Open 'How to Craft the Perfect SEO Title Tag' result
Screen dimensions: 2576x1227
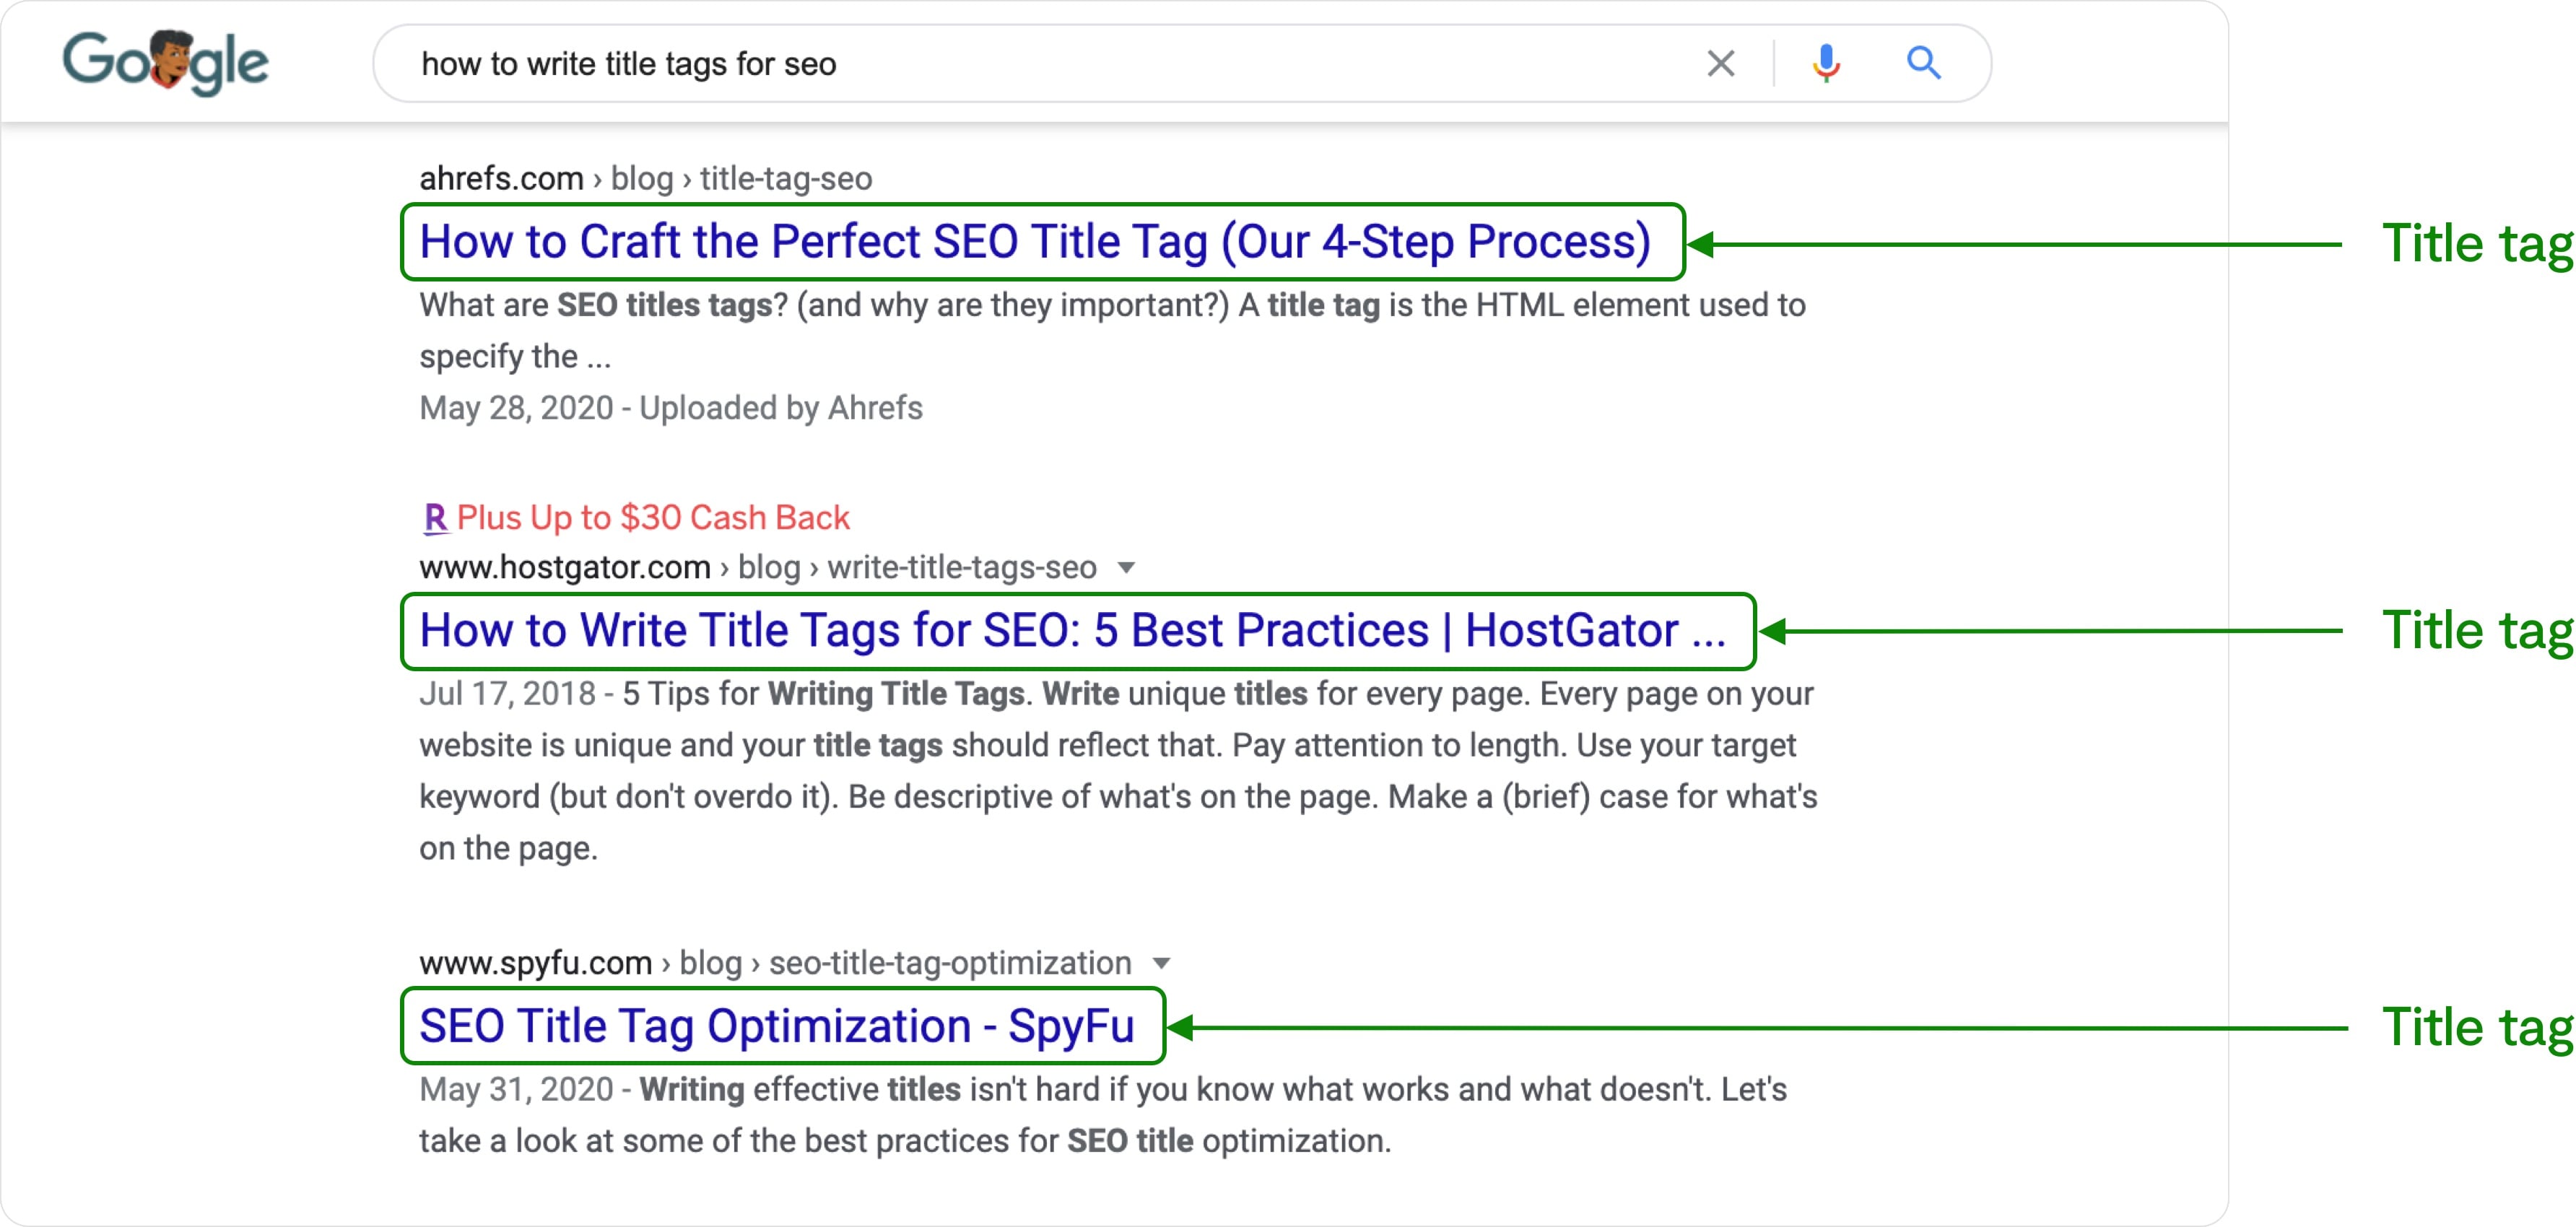(1034, 242)
